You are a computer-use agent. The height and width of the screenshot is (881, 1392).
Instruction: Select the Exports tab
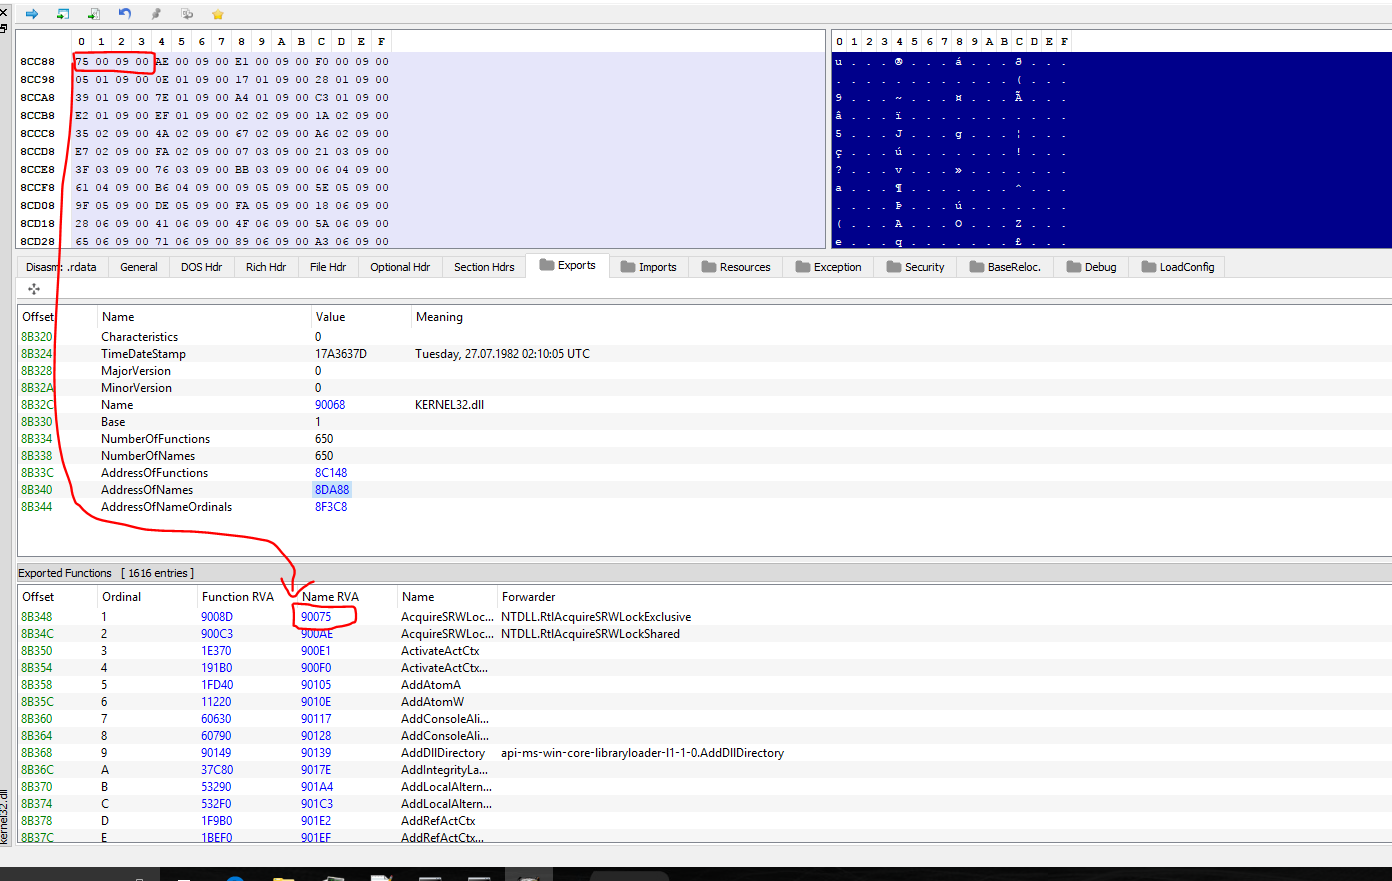click(568, 265)
